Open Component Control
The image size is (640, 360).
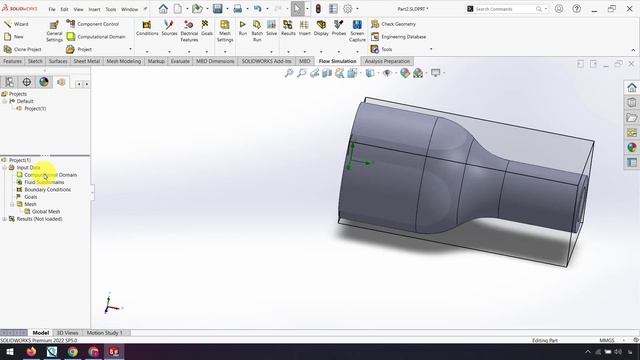pyautogui.click(x=93, y=24)
